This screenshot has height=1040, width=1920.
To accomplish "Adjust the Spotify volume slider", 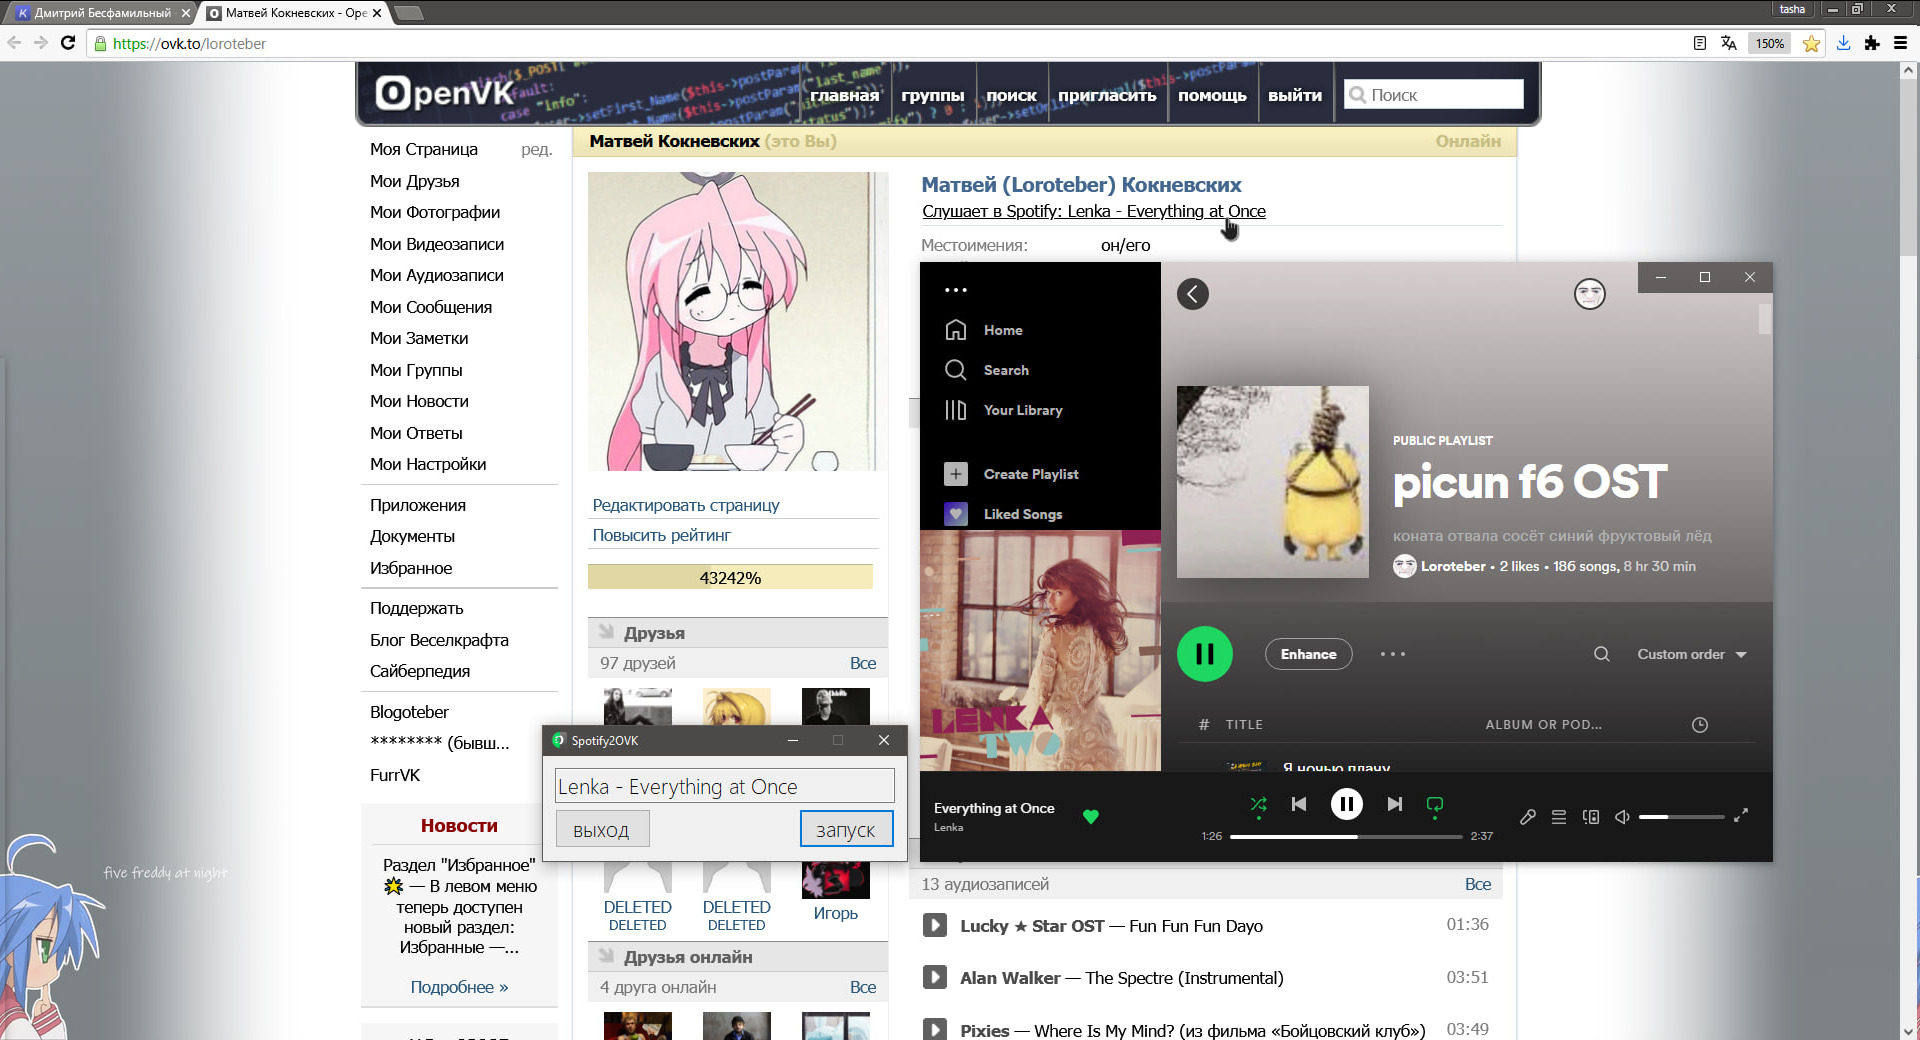I will click(x=1681, y=817).
